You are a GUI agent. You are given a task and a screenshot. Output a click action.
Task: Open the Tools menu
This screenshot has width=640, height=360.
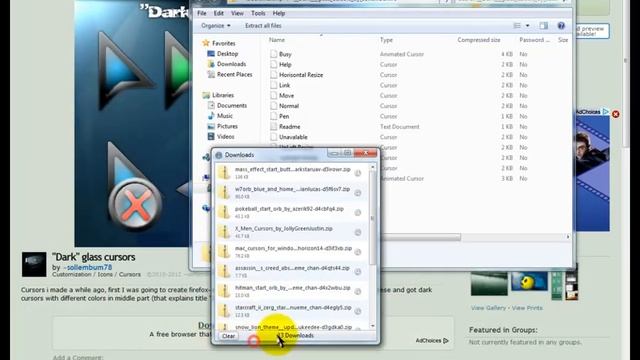click(258, 13)
